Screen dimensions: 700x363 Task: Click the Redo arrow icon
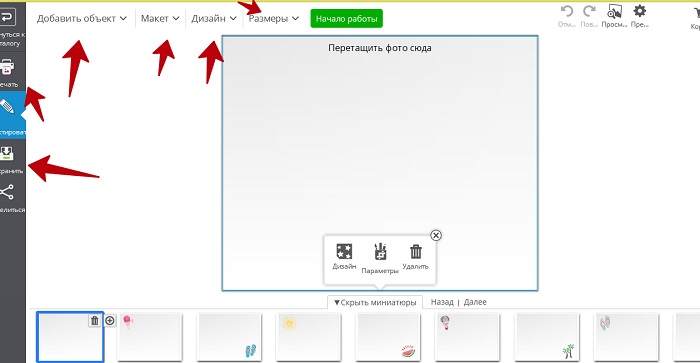[590, 11]
